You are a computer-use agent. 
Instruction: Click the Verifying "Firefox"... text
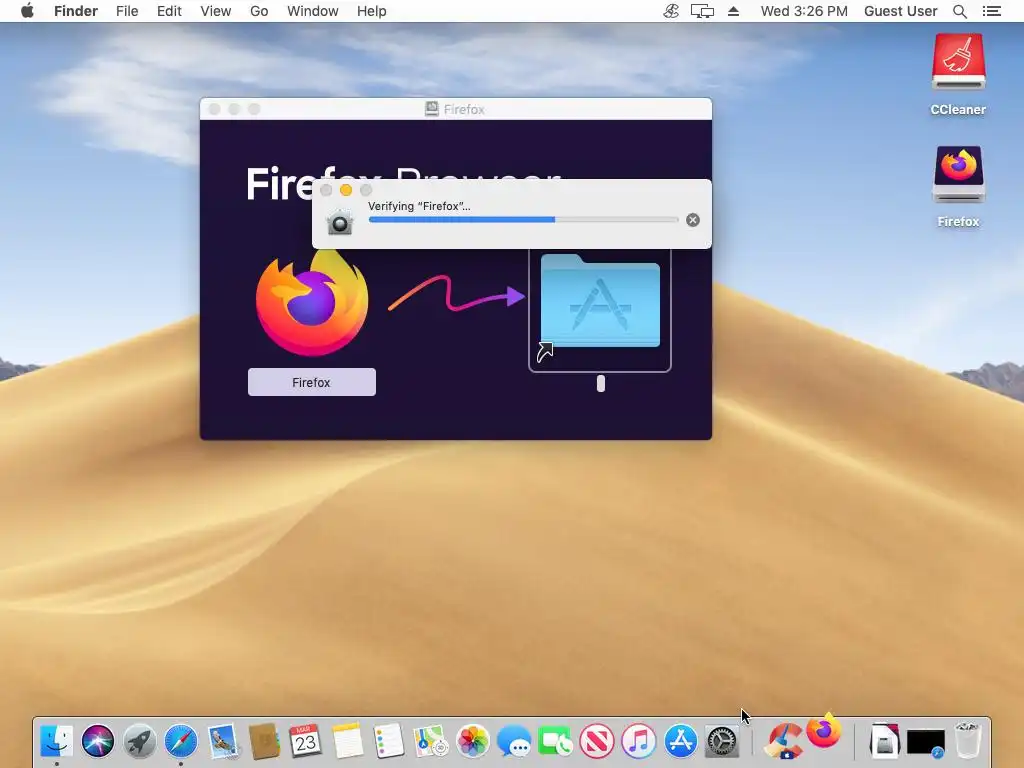pos(419,206)
